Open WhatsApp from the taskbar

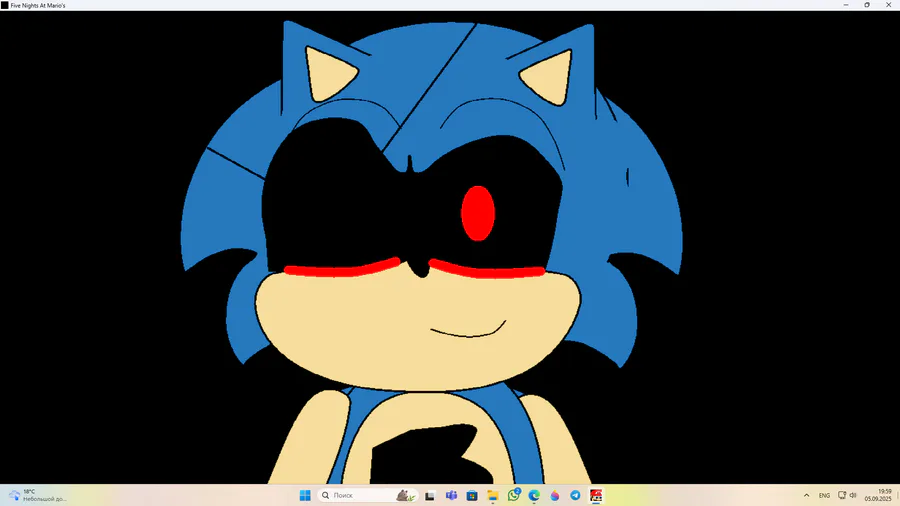point(514,495)
